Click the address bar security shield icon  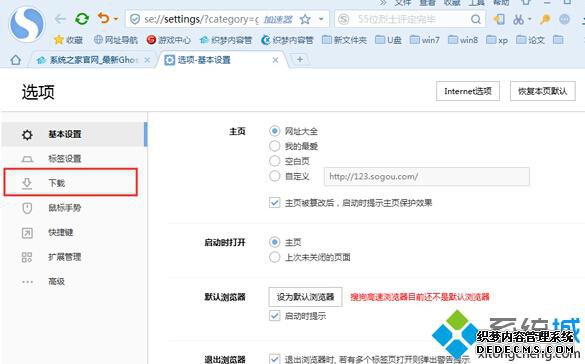coord(135,19)
